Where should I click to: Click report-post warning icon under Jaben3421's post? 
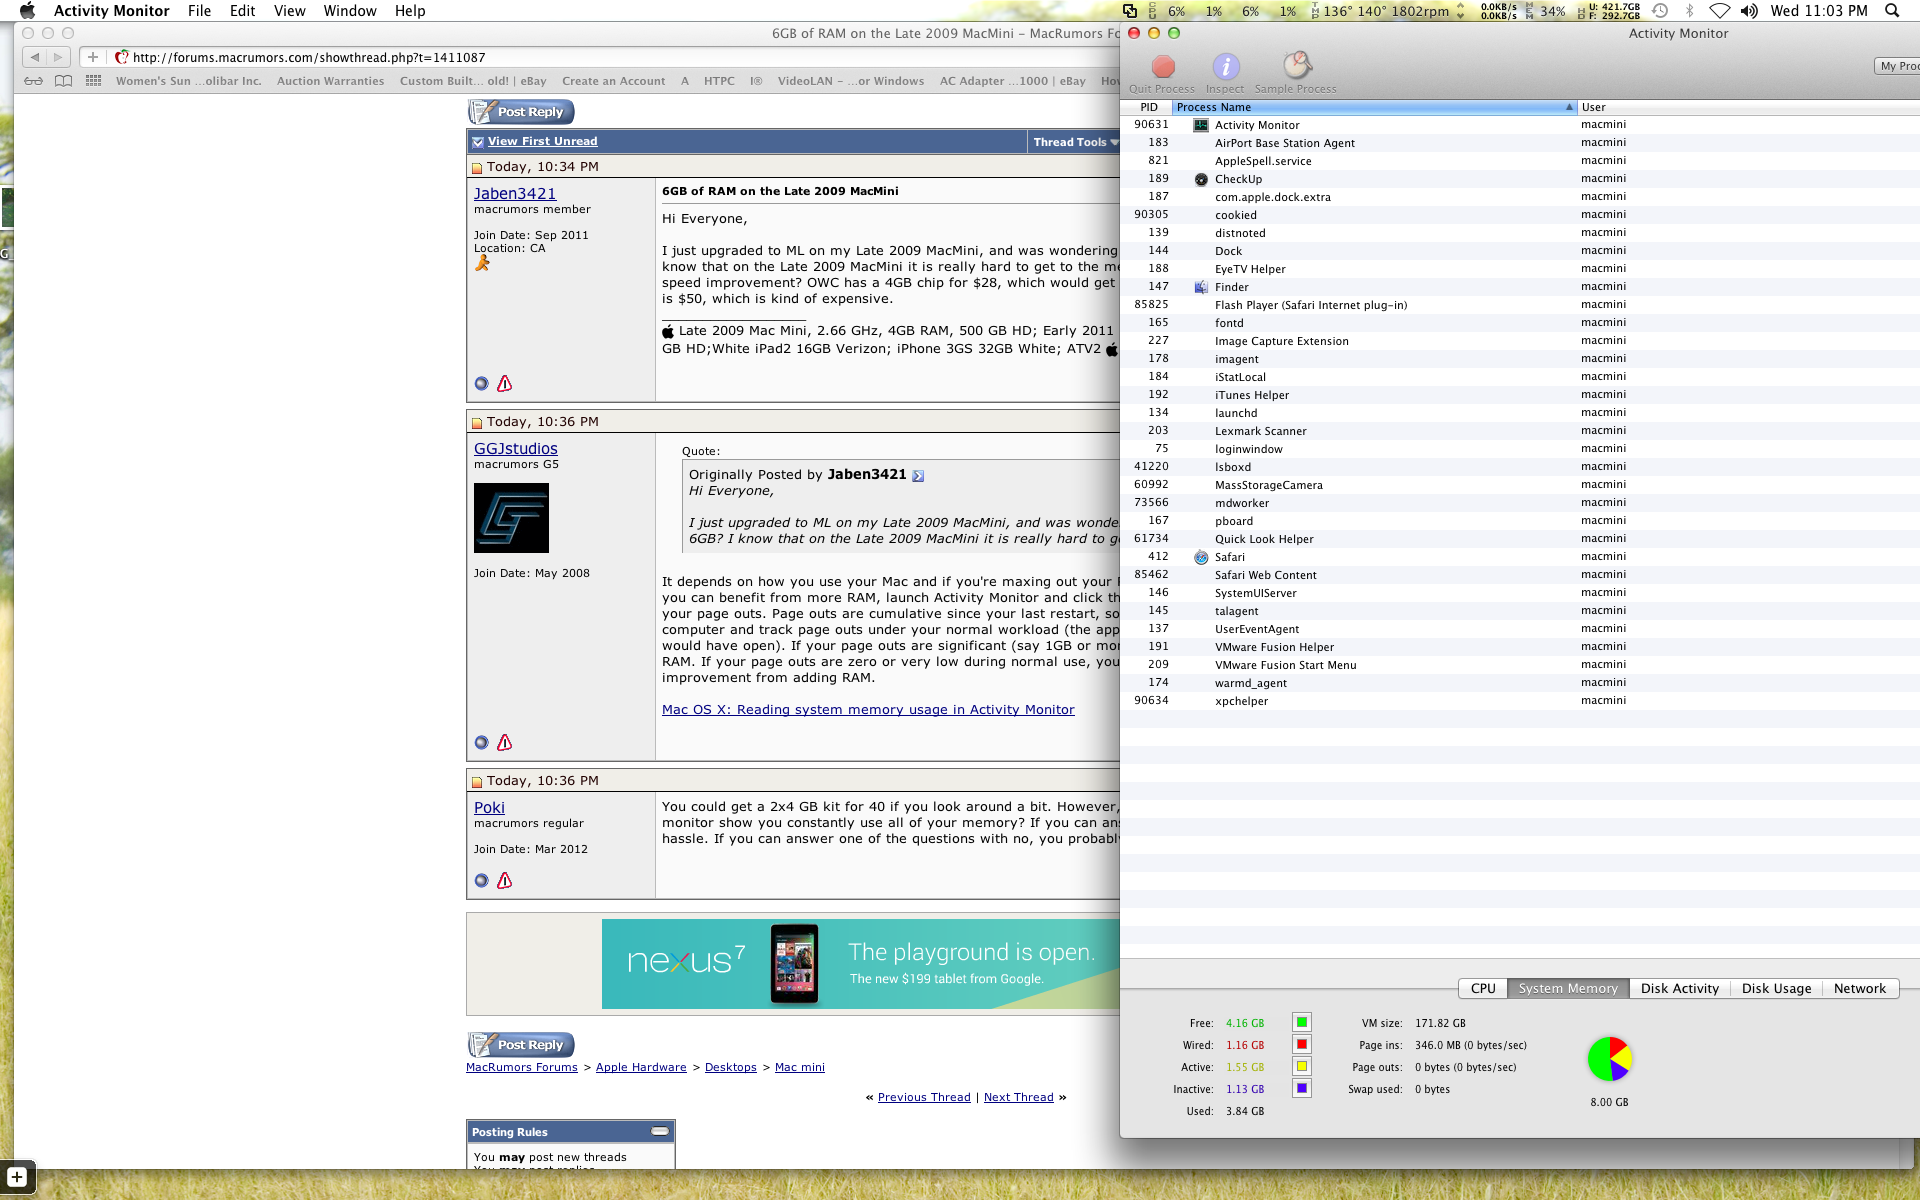click(505, 383)
